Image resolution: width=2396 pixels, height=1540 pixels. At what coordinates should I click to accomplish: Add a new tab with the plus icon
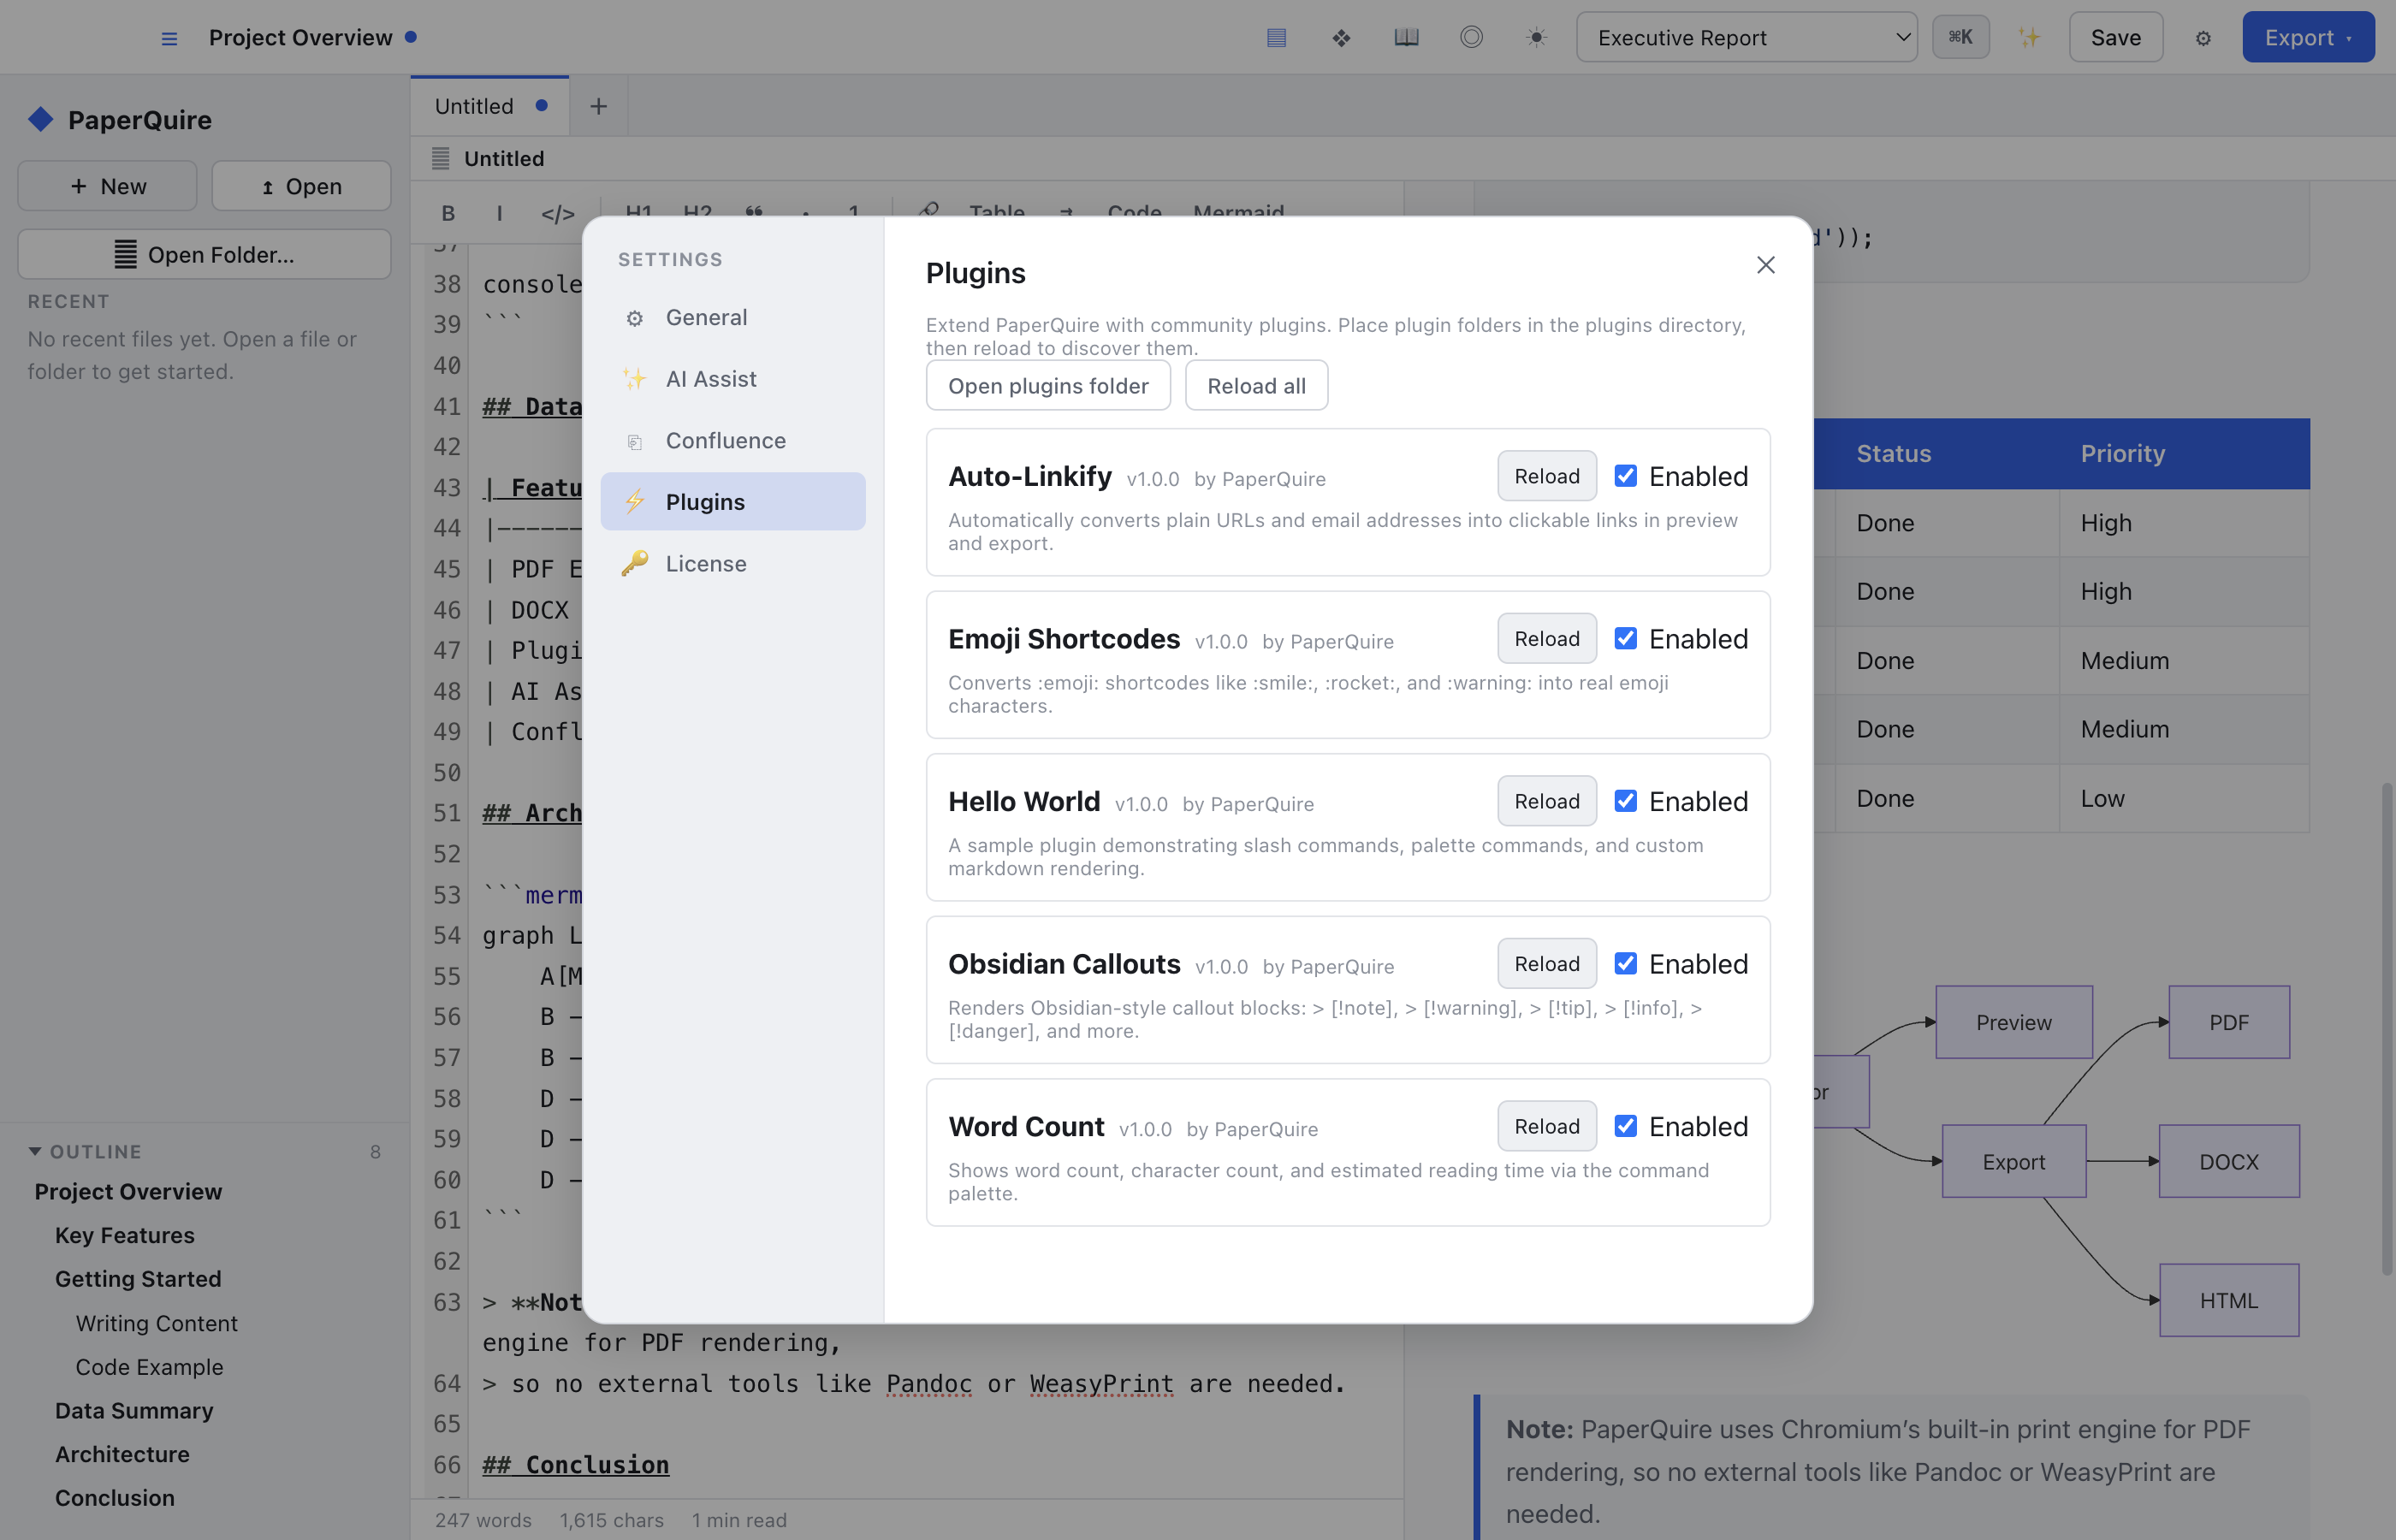[598, 106]
